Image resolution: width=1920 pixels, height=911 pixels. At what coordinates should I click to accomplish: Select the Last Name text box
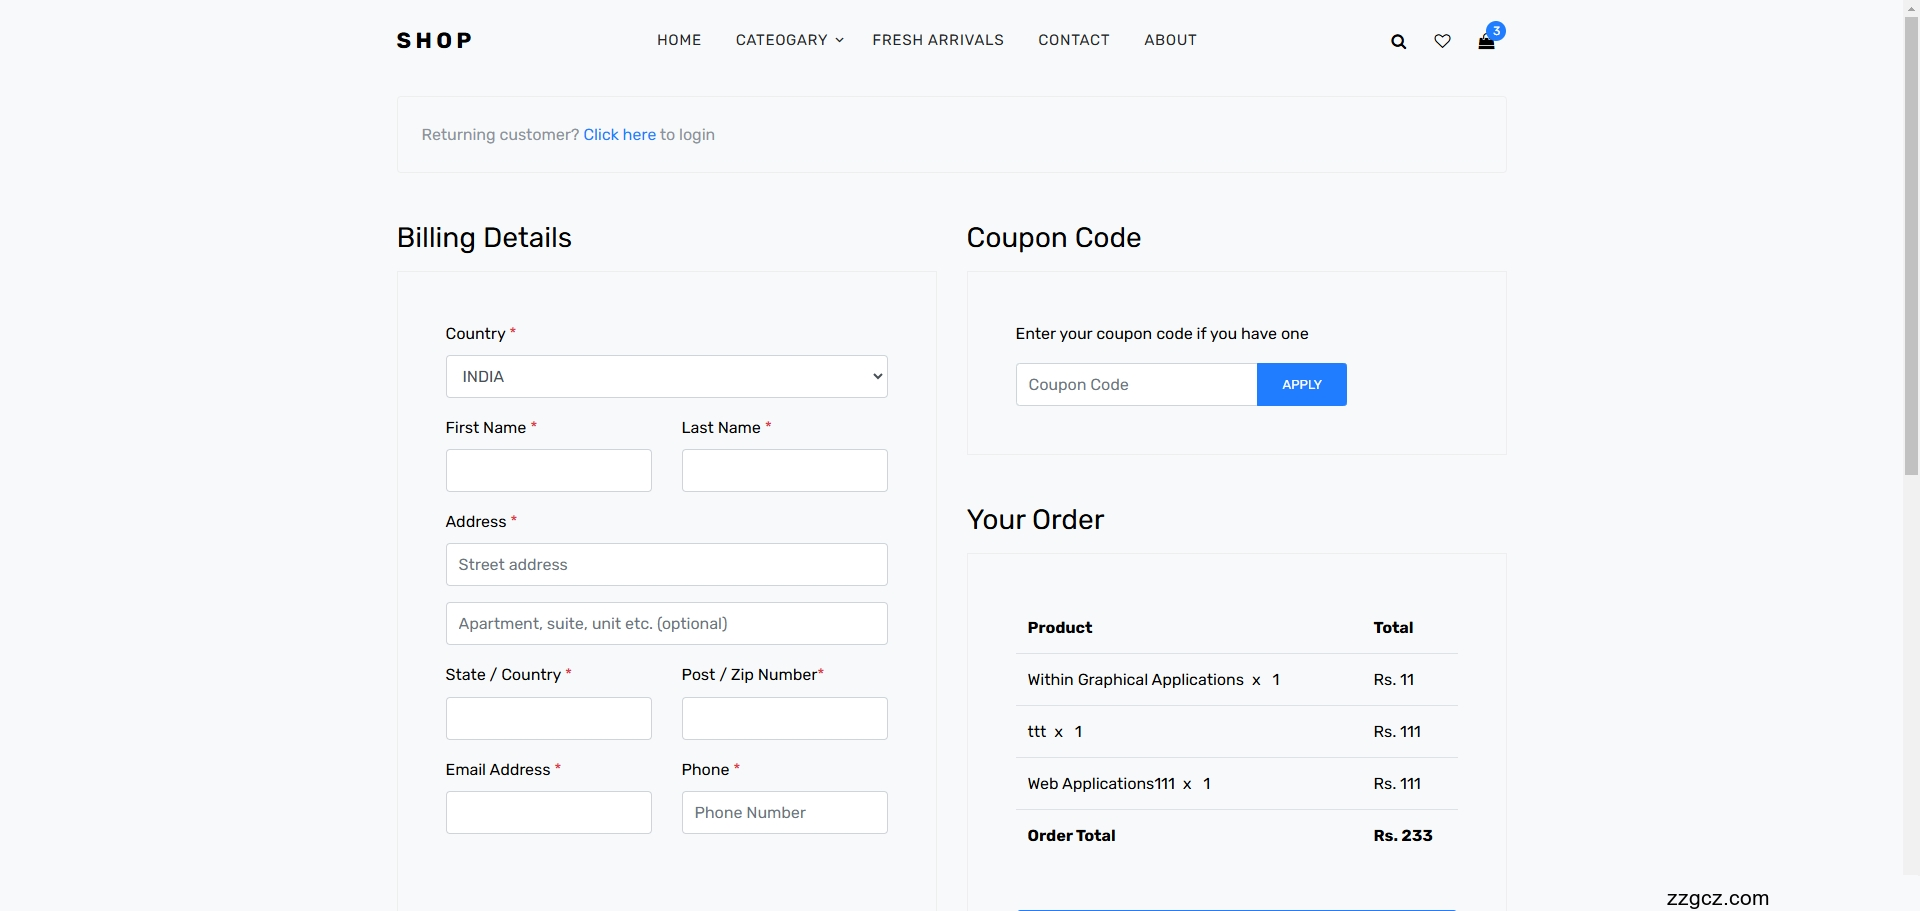[784, 471]
